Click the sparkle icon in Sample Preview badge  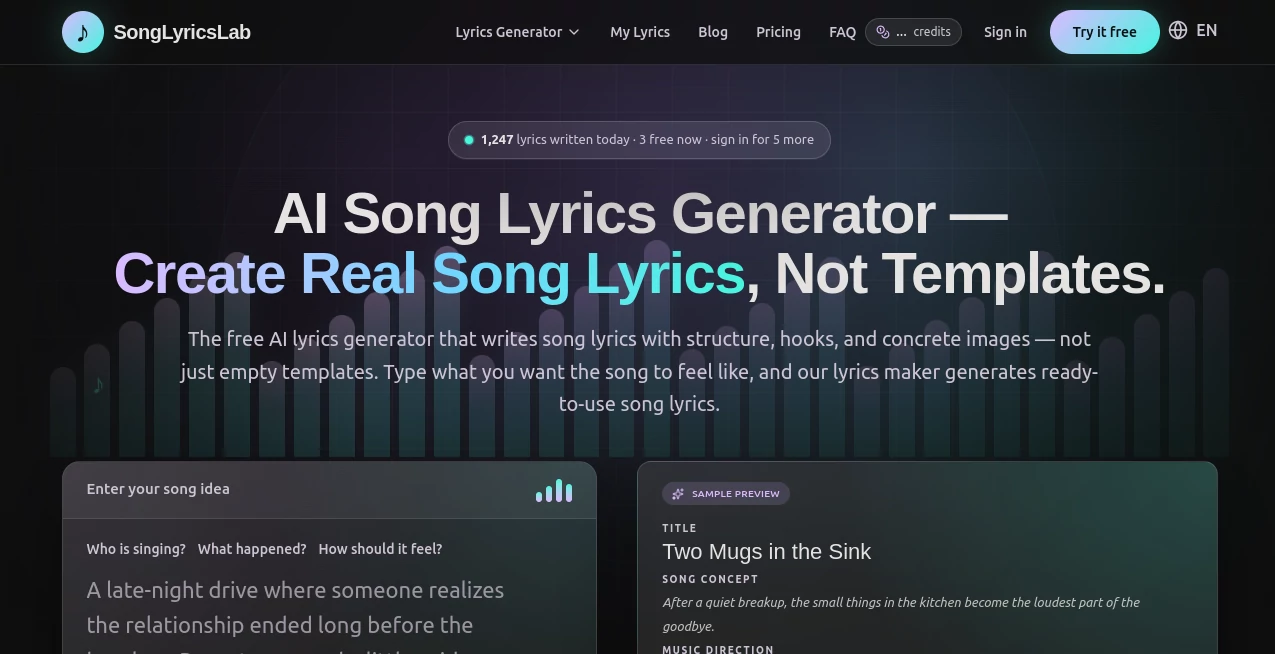click(x=678, y=494)
